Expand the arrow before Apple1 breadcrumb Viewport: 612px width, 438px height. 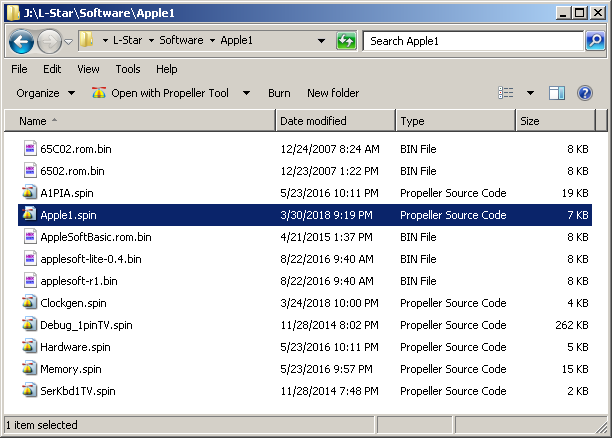[212, 40]
